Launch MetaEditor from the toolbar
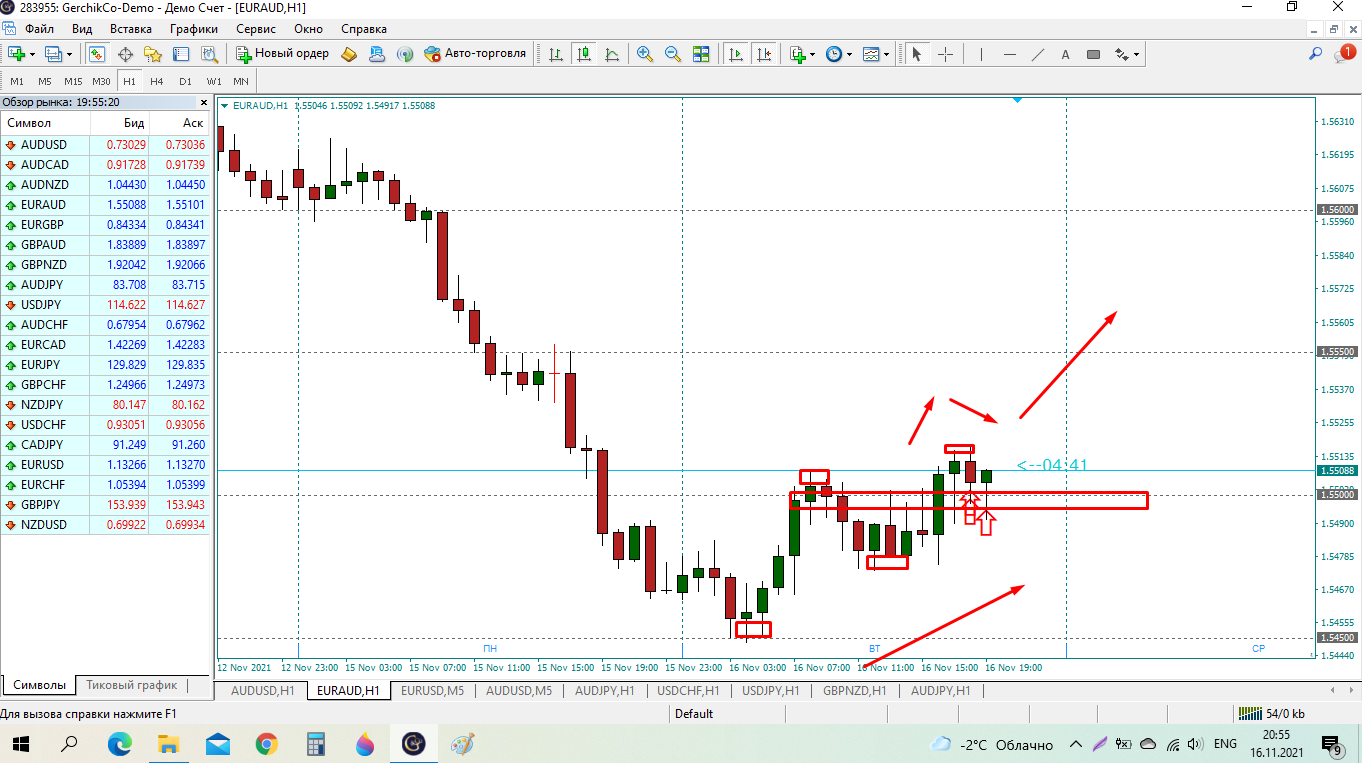This screenshot has height=763, width=1362. click(x=348, y=53)
